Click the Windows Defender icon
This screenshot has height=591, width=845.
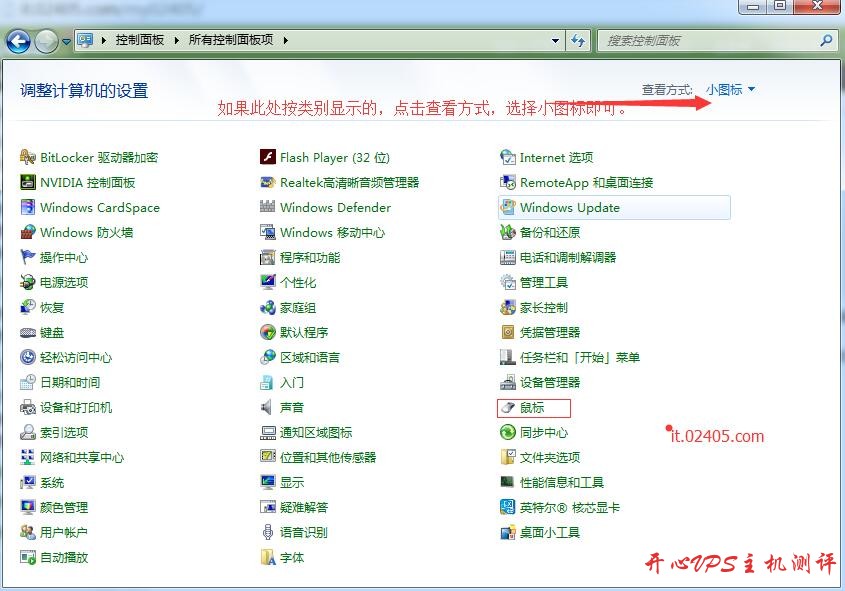tap(268, 207)
